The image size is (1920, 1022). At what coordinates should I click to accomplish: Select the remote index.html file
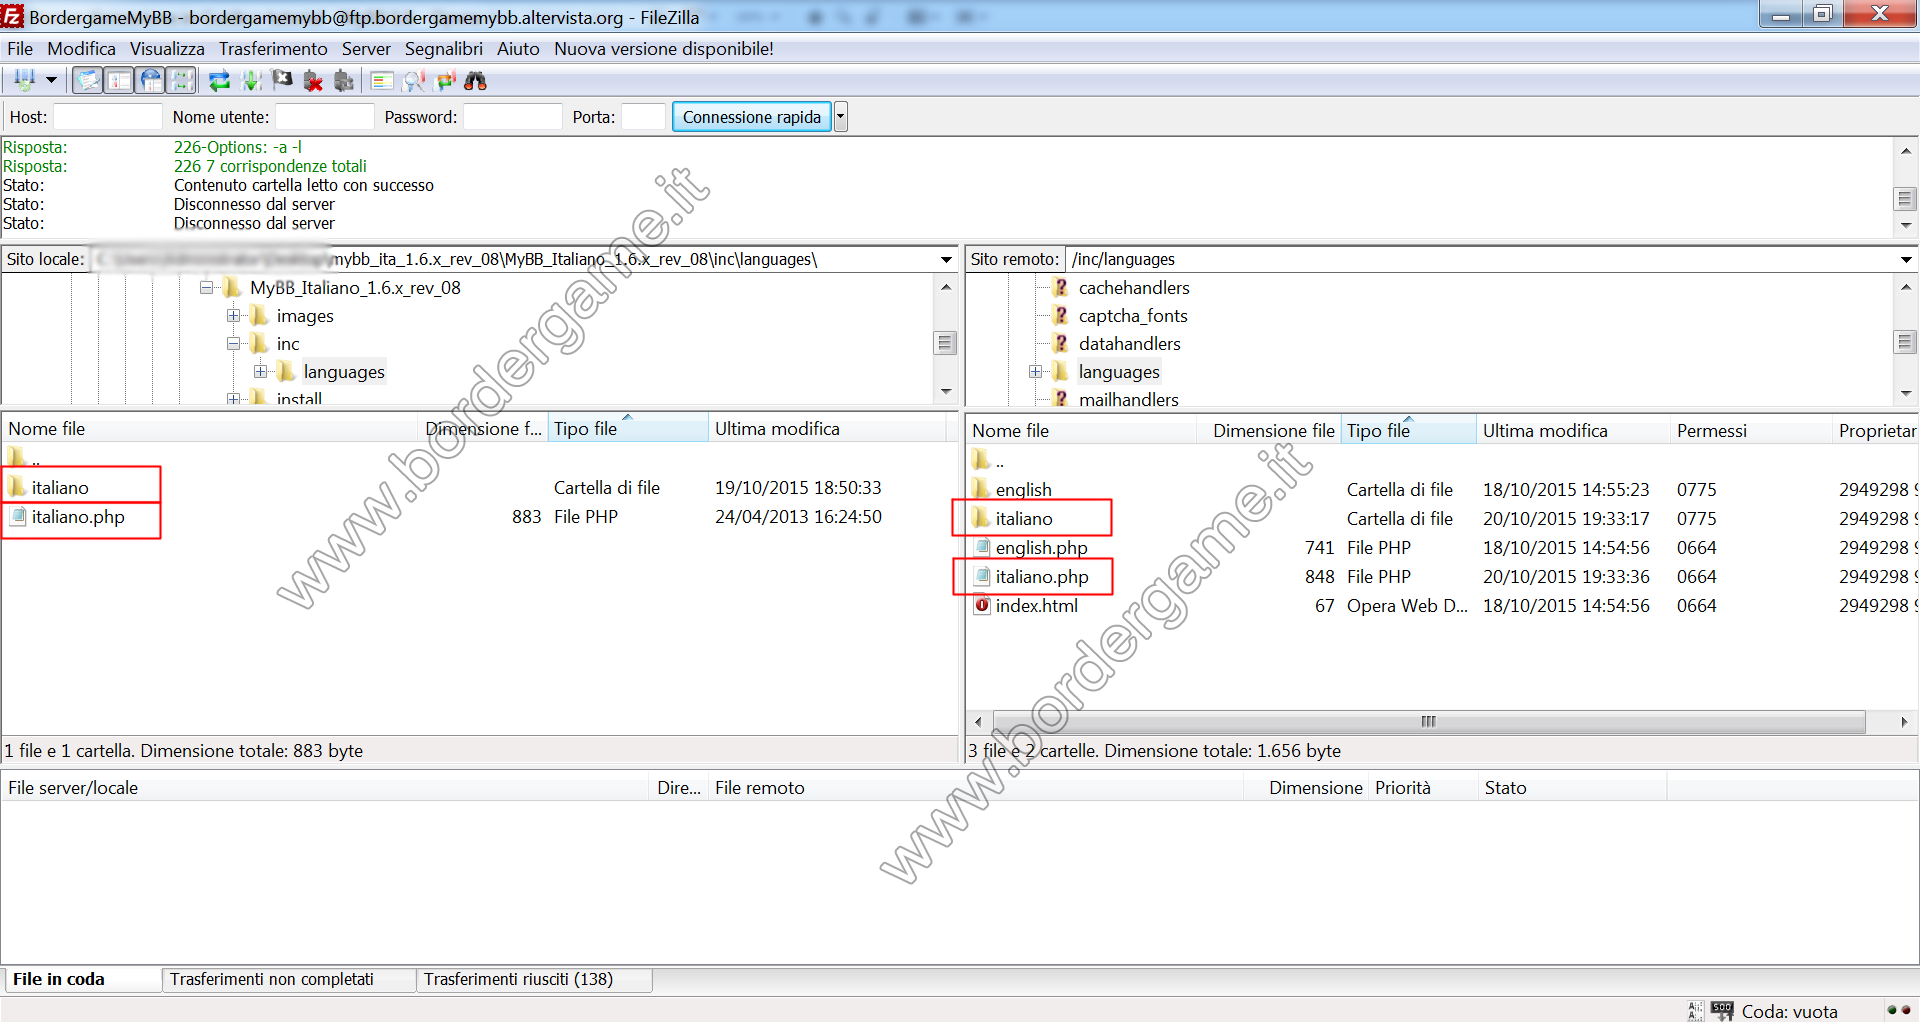[x=1036, y=606]
